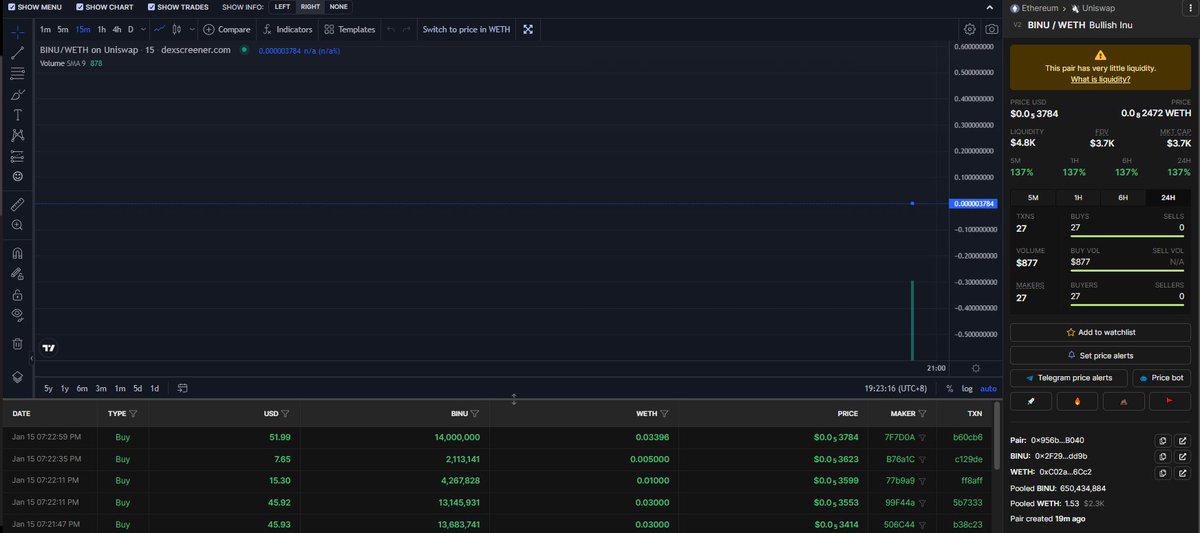Hide all drawings with eye icon
Viewport: 1200px width, 533px height.
[x=17, y=315]
